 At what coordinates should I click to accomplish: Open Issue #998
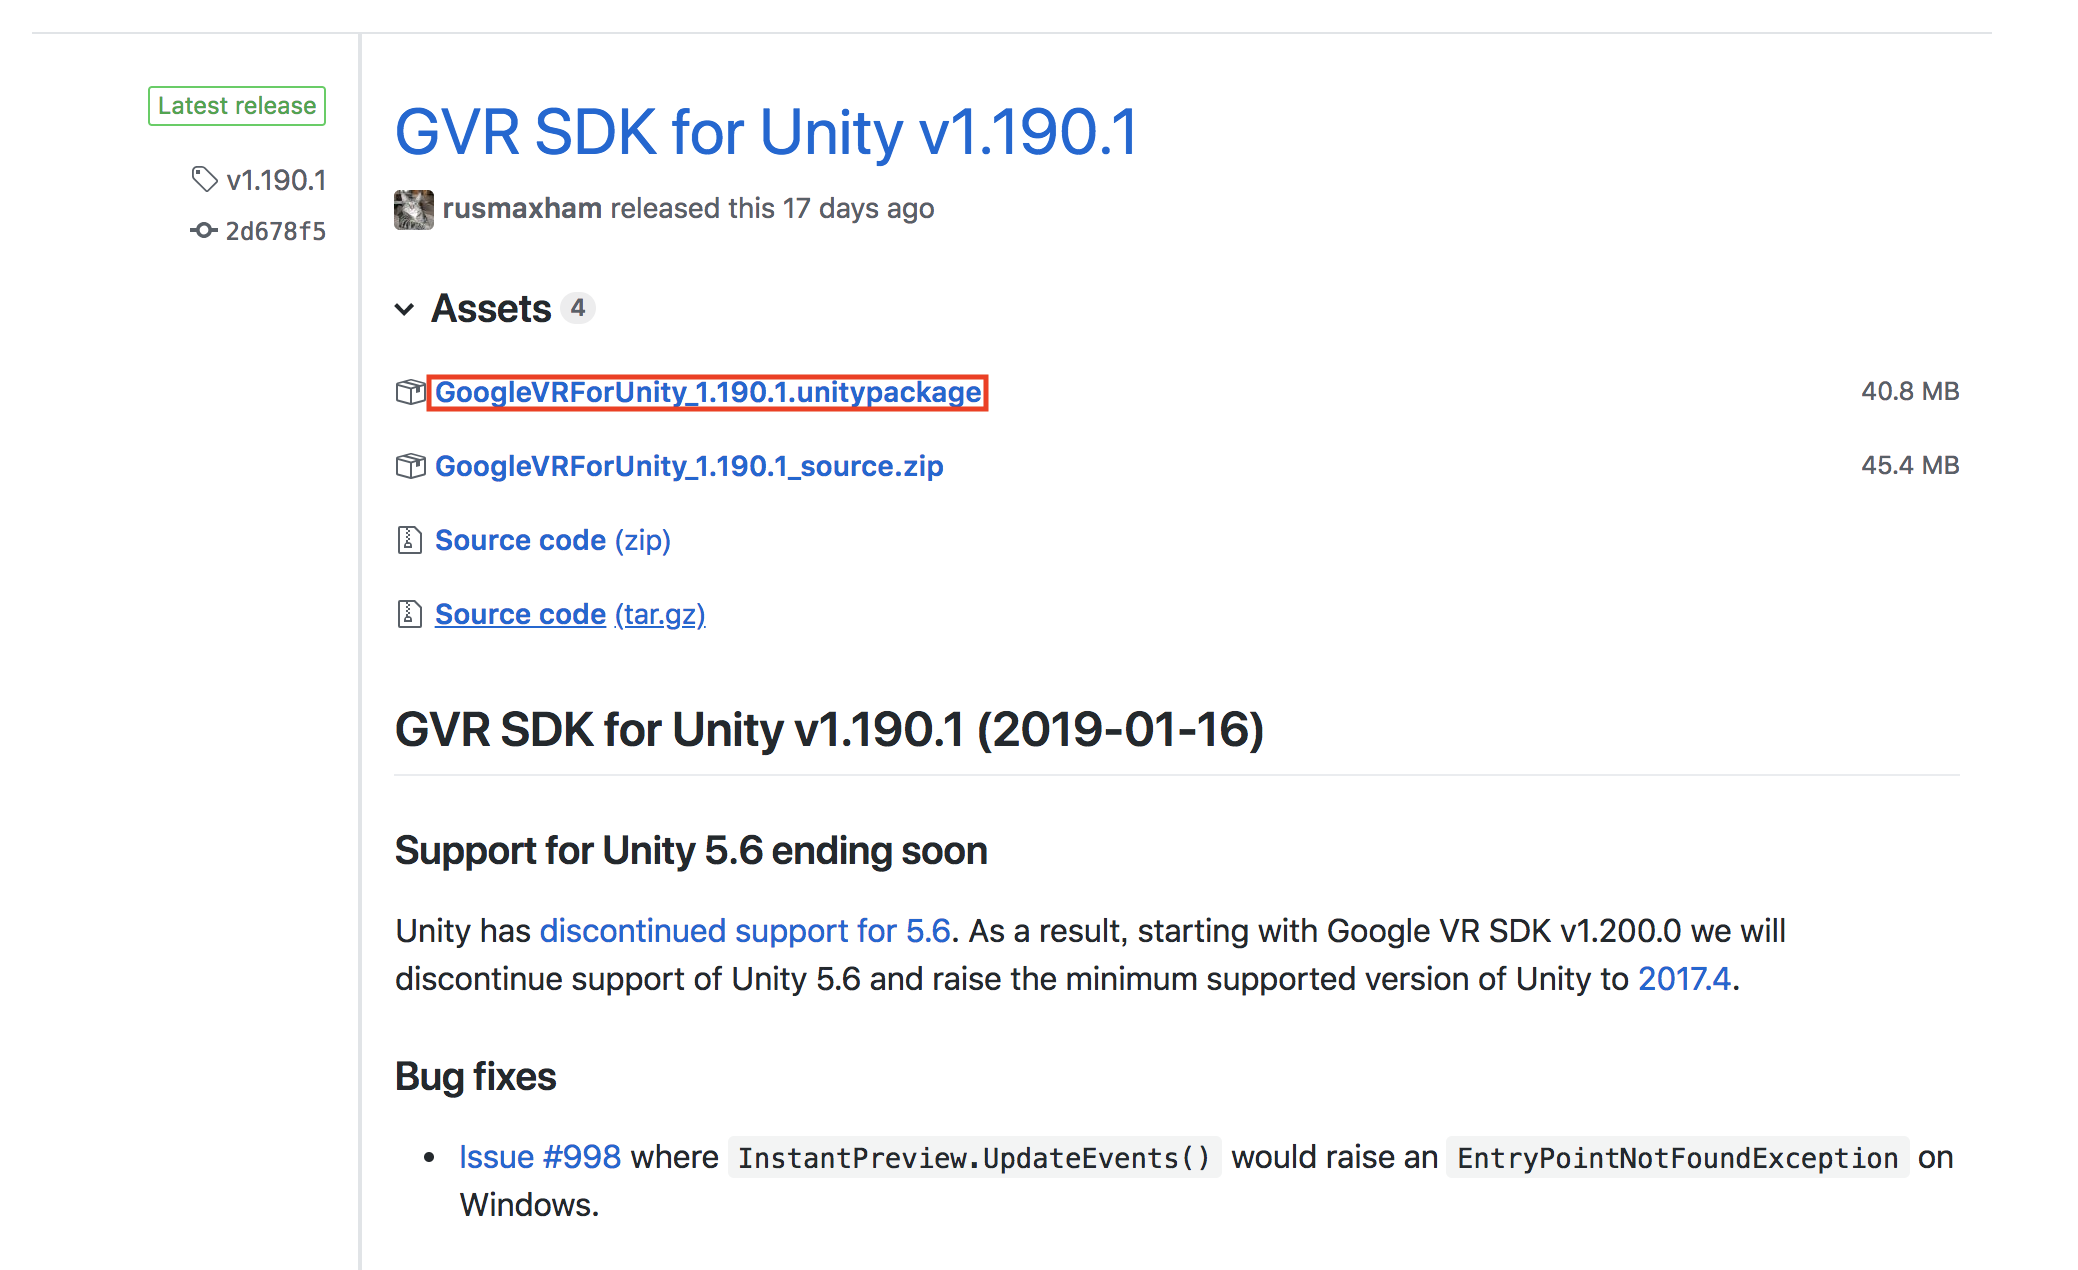click(x=539, y=1157)
